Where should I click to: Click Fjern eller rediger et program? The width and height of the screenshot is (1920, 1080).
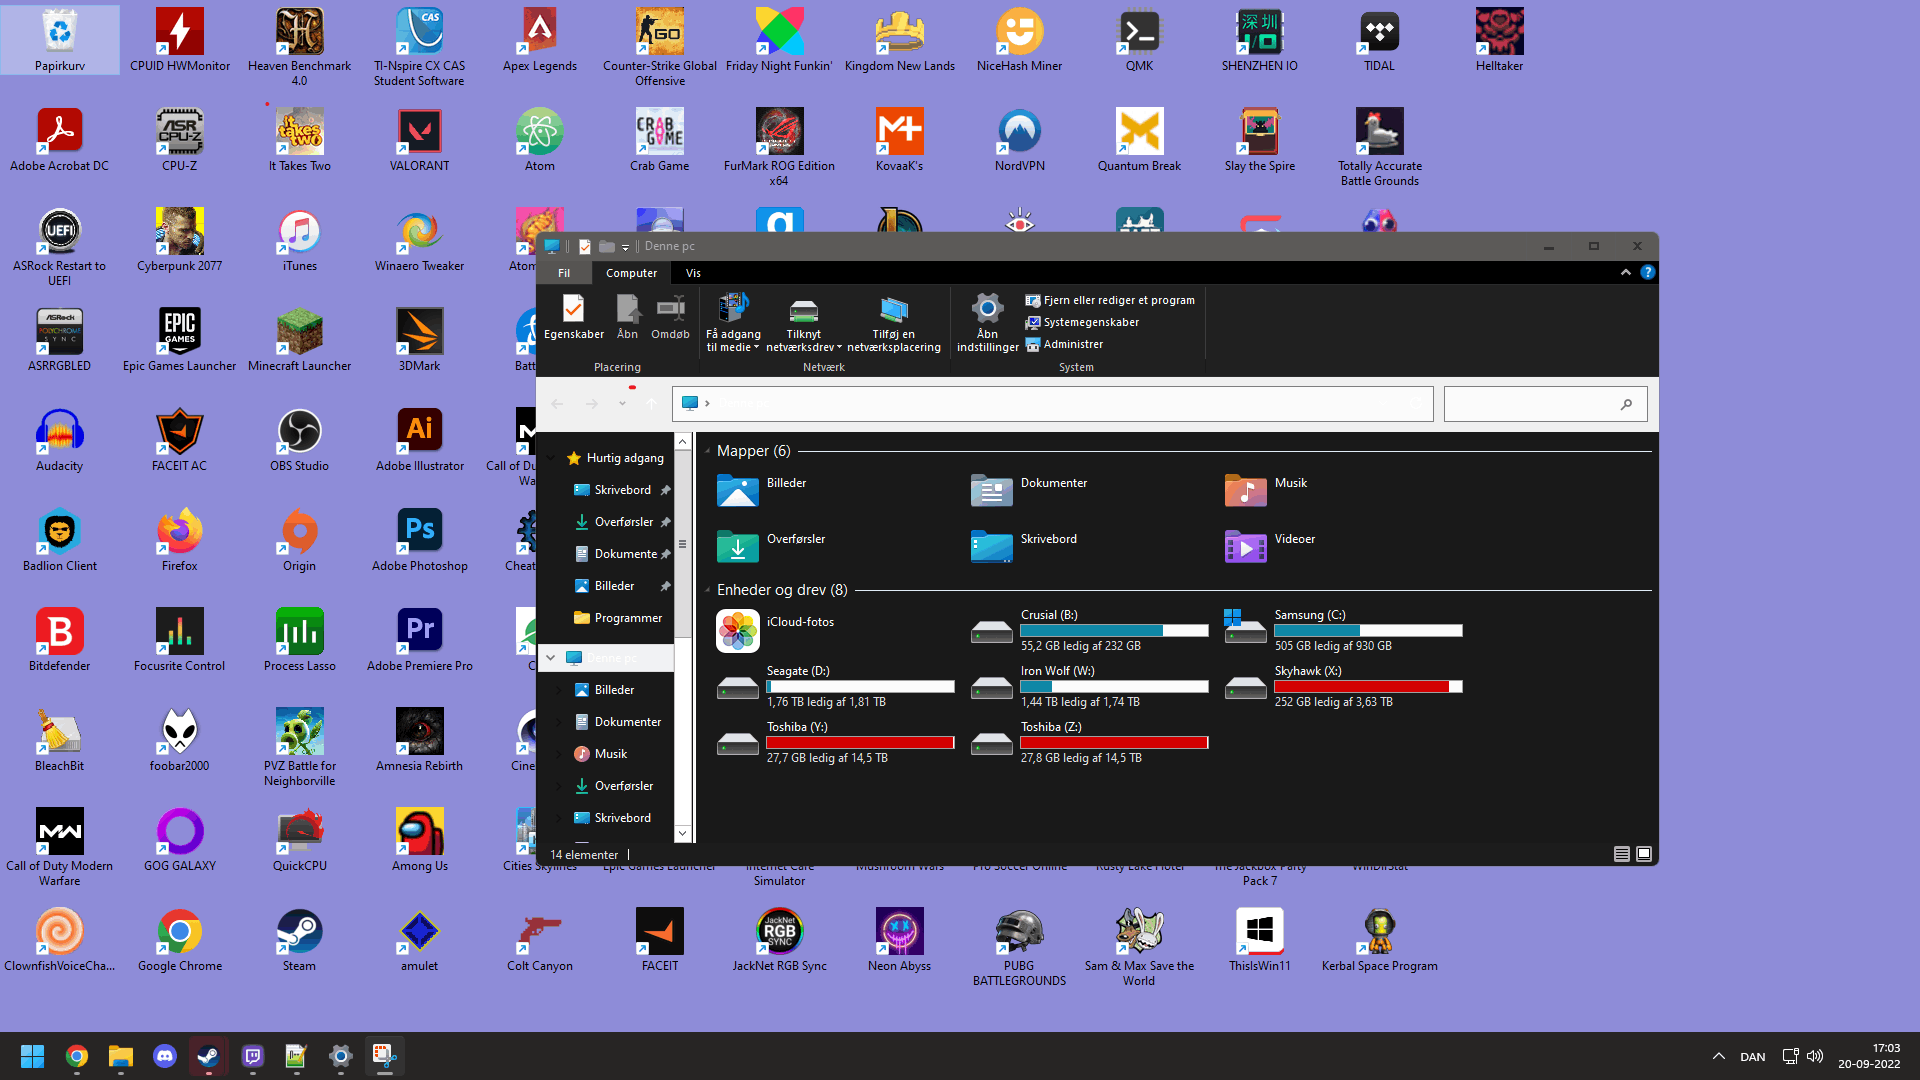[x=1110, y=300]
